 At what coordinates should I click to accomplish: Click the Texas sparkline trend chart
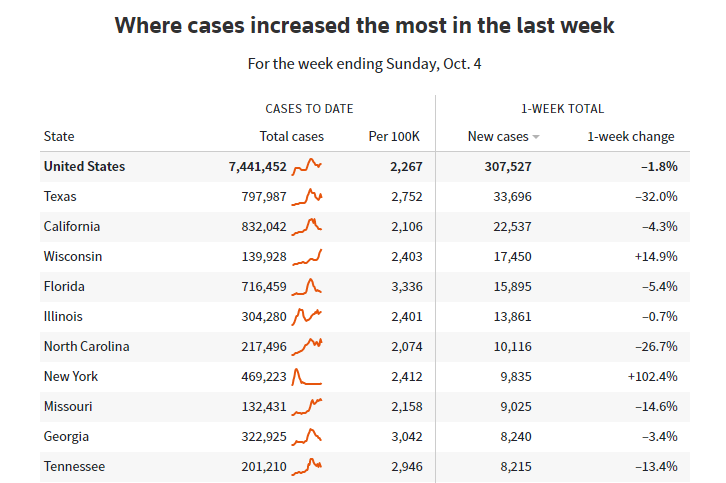click(x=307, y=196)
